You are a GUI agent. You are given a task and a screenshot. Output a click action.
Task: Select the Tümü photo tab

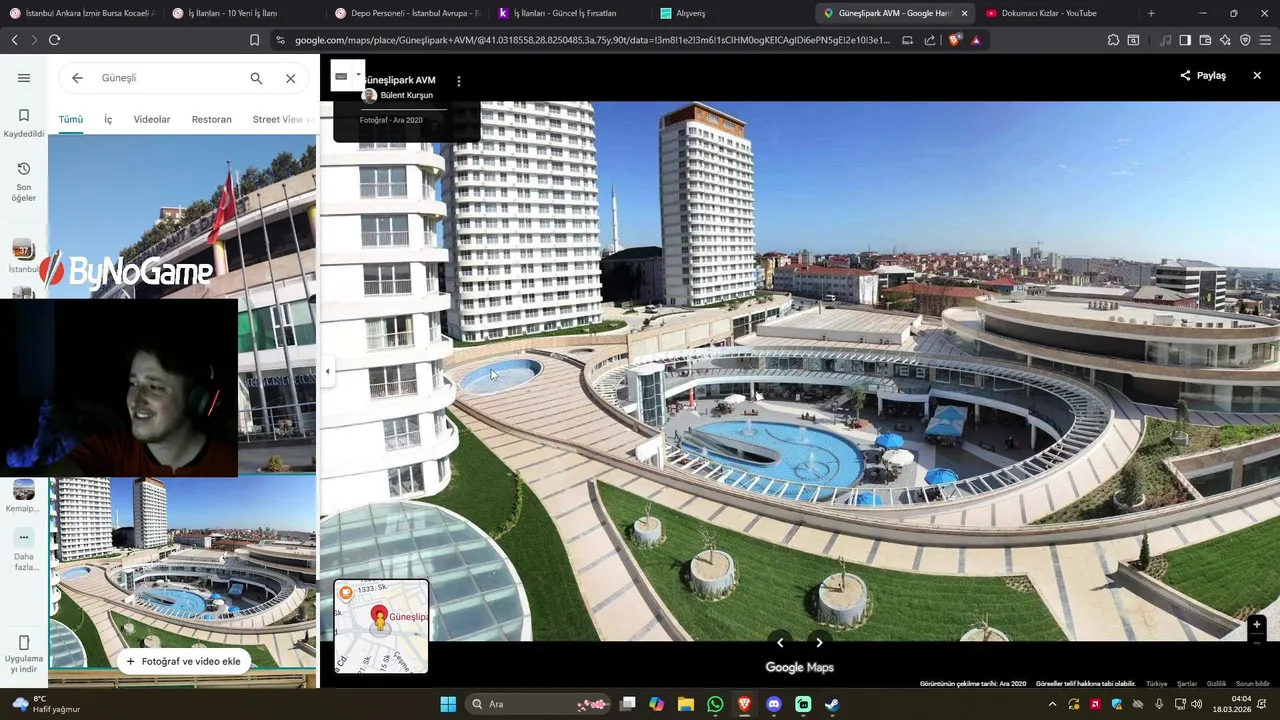pyautogui.click(x=70, y=119)
